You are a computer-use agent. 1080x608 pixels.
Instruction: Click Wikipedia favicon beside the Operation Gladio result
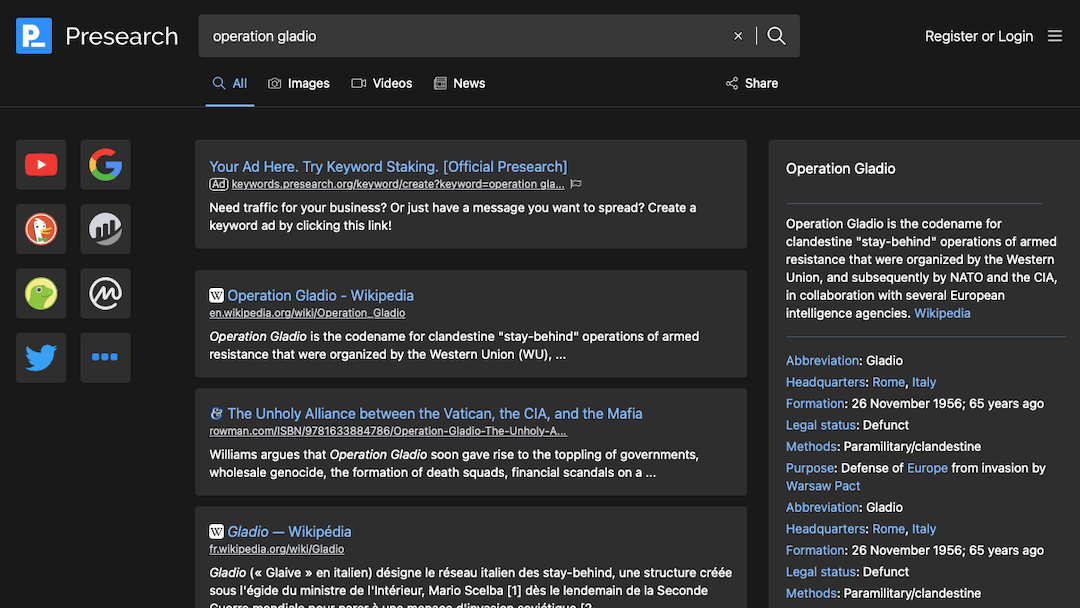pyautogui.click(x=216, y=295)
